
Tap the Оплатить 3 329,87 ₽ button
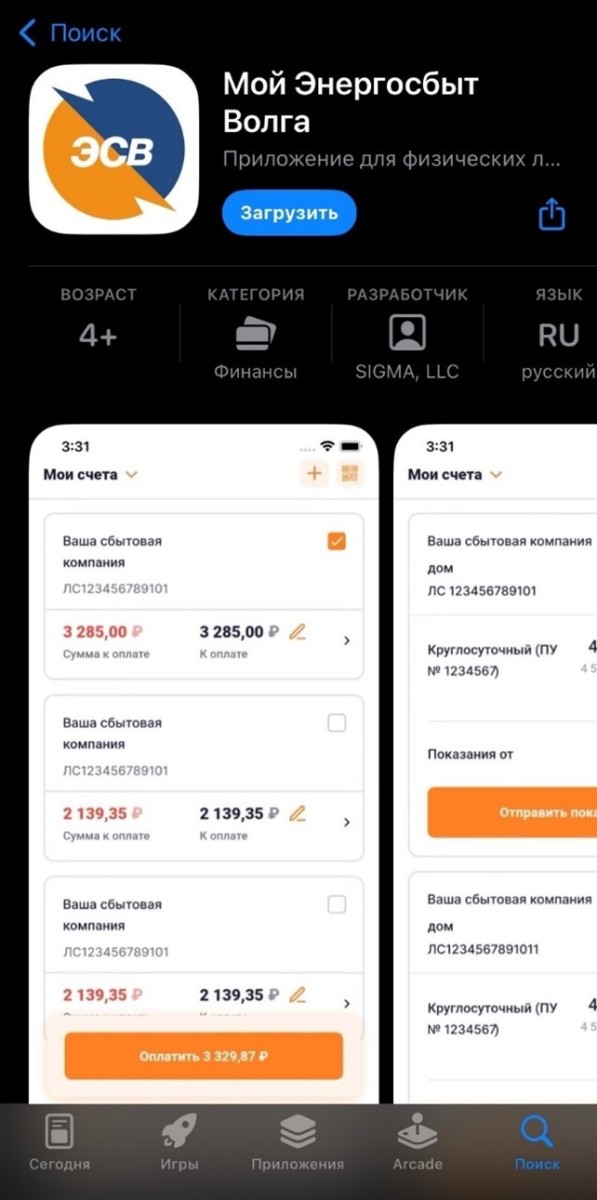point(204,1056)
